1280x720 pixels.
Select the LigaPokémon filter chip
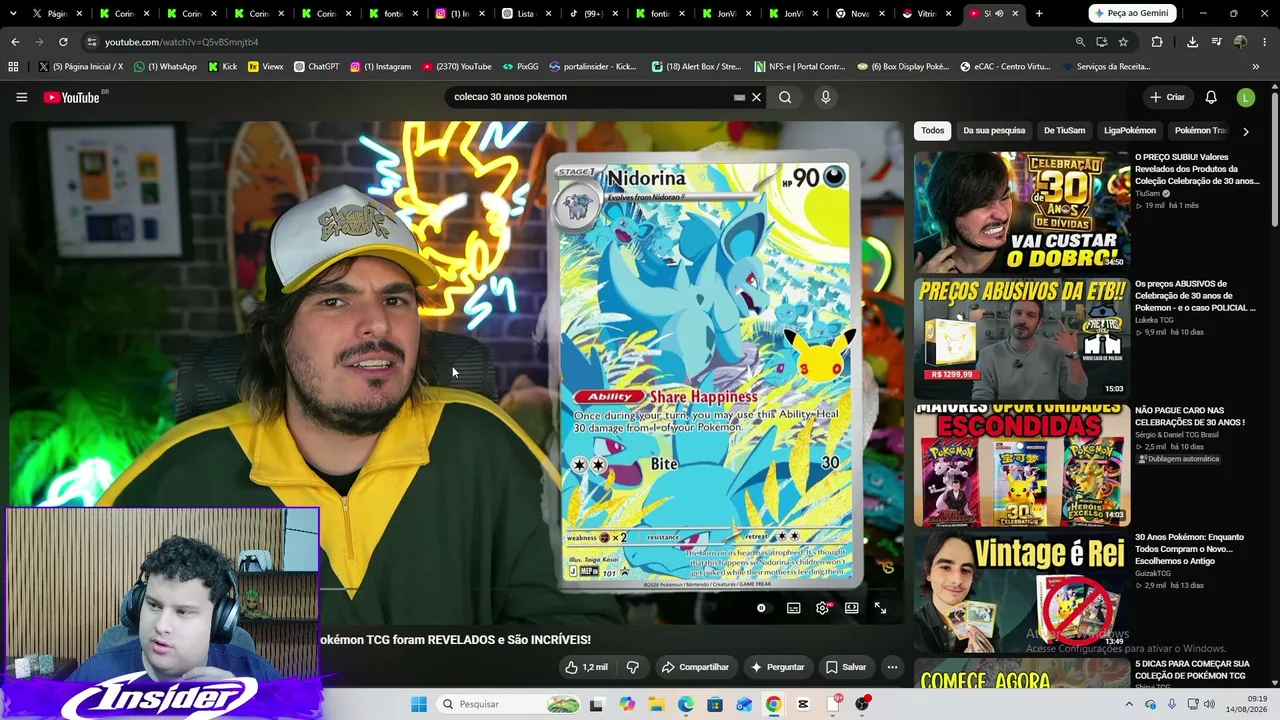tap(1130, 131)
